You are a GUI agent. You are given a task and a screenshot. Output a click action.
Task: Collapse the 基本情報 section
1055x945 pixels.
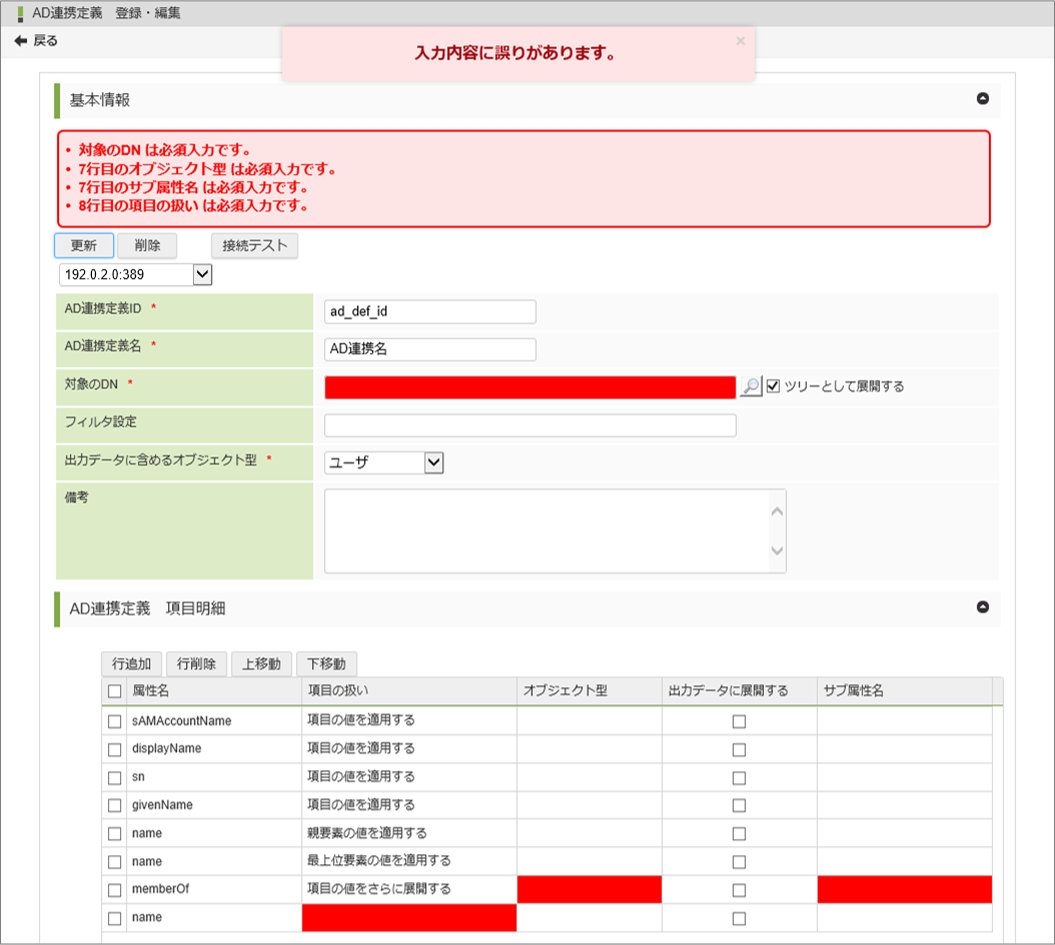[982, 99]
